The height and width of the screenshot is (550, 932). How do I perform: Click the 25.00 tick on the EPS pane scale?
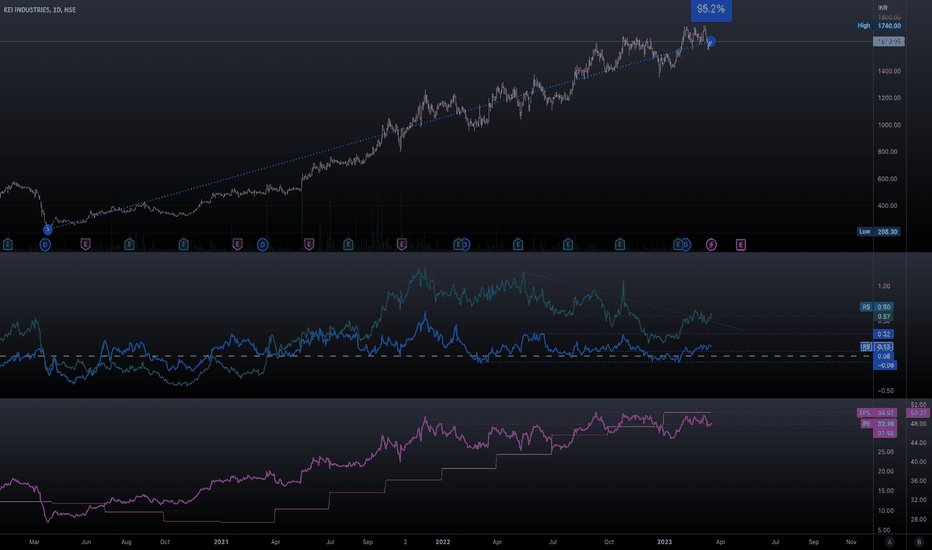886,452
